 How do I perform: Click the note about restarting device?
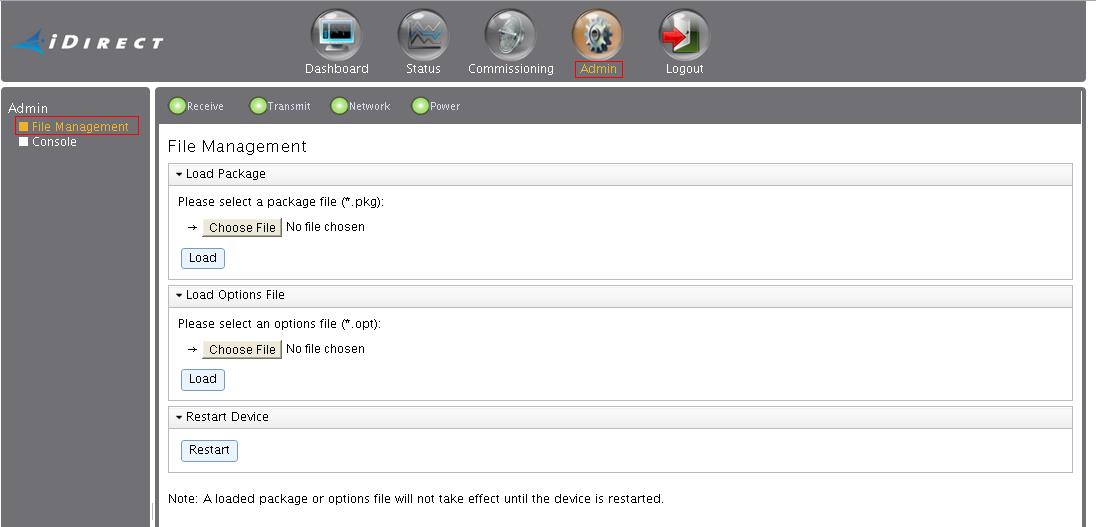(416, 499)
